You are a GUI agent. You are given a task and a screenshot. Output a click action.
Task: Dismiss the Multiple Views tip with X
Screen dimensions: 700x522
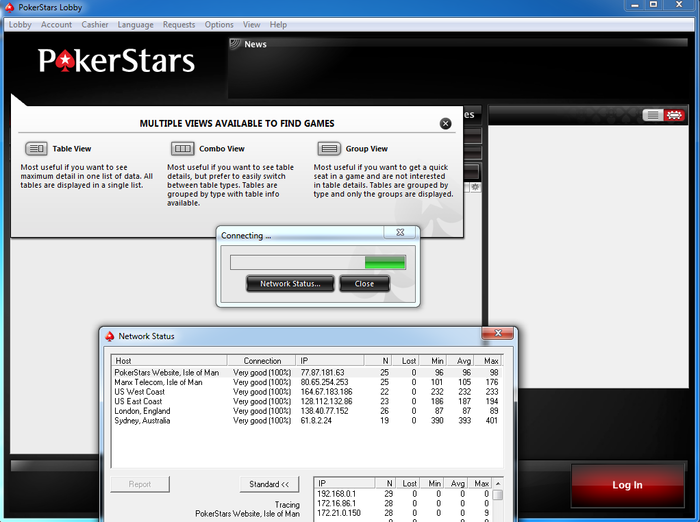tap(445, 124)
